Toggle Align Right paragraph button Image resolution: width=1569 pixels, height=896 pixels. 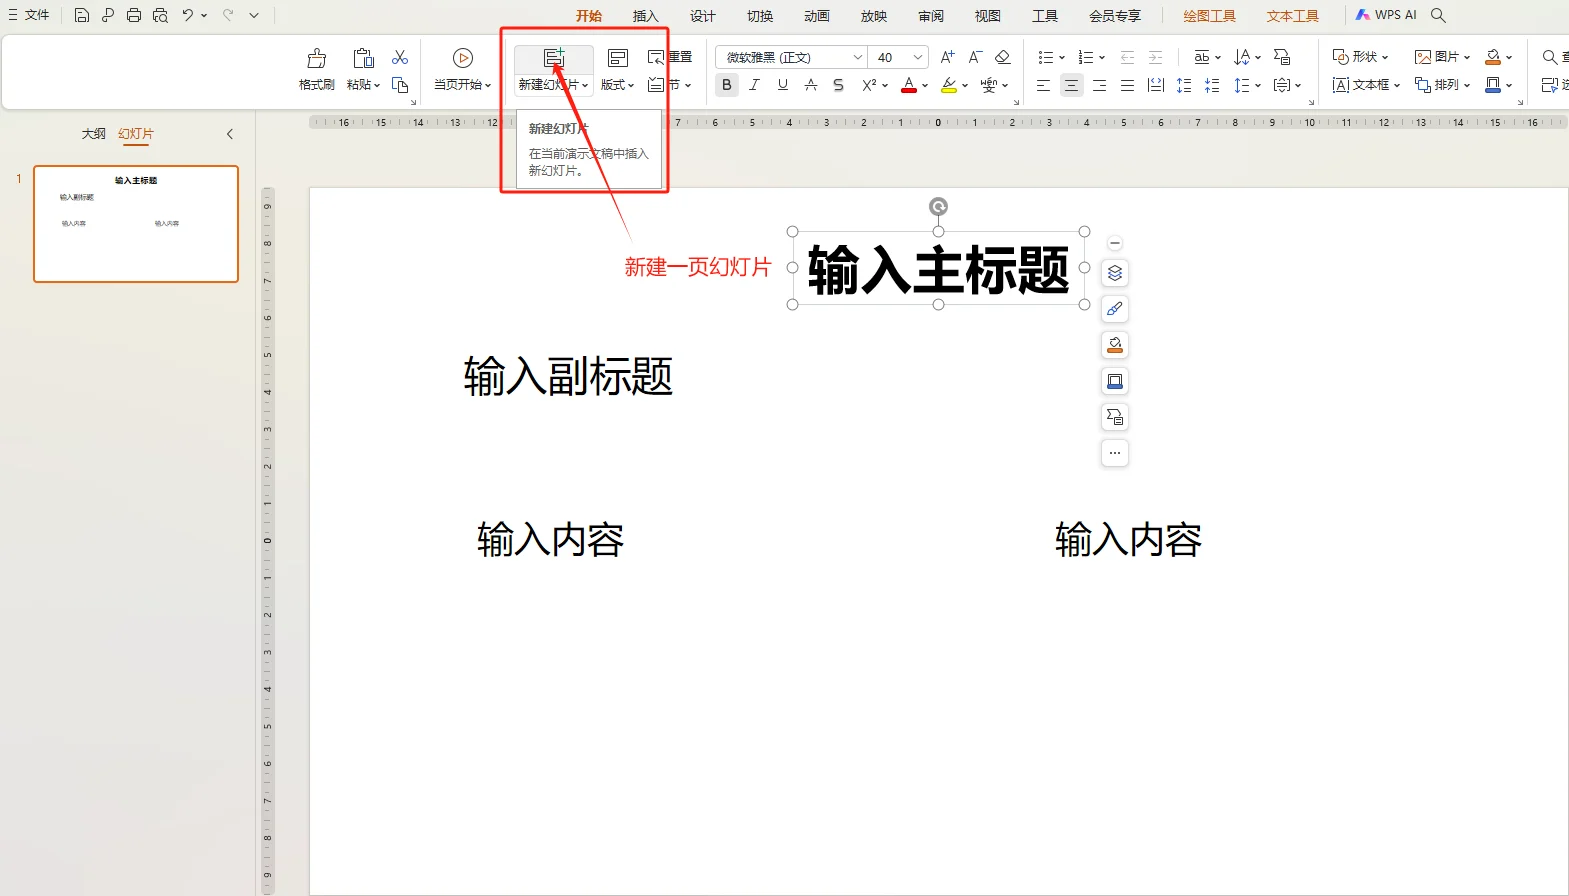[x=1099, y=85]
